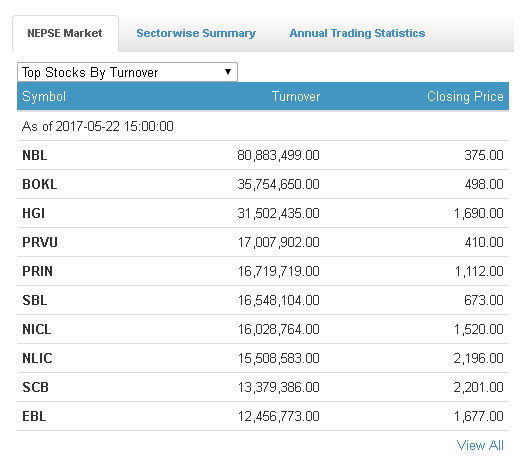
Task: Open the NBL stock symbol
Action: [x=35, y=155]
